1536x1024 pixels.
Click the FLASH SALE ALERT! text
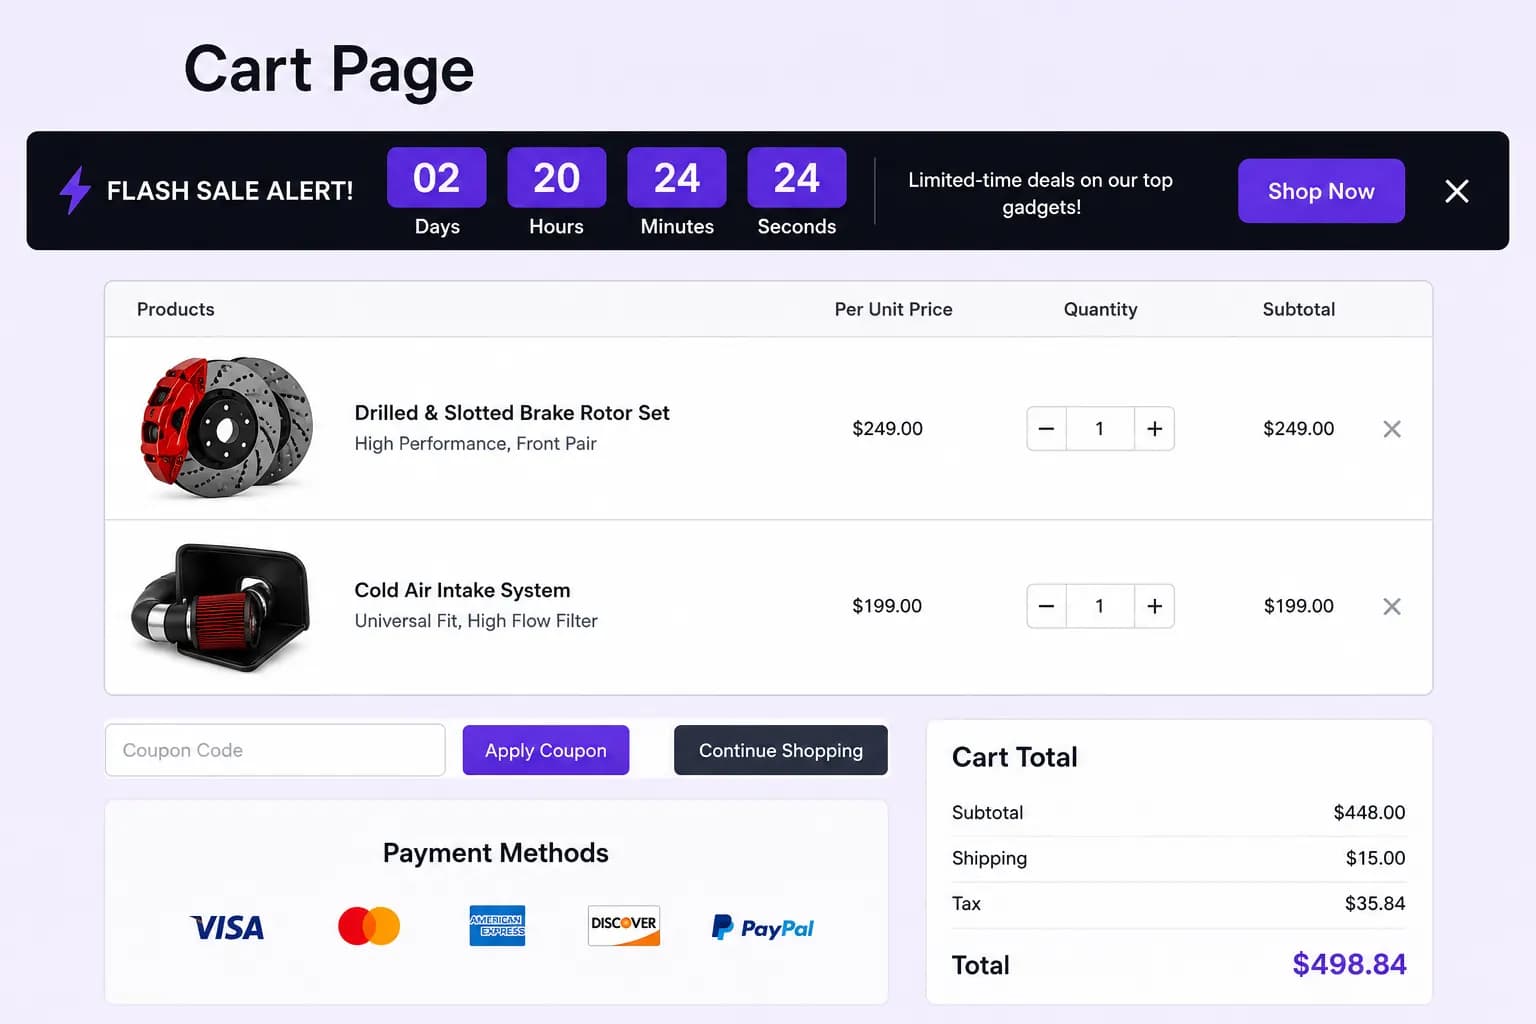230,191
